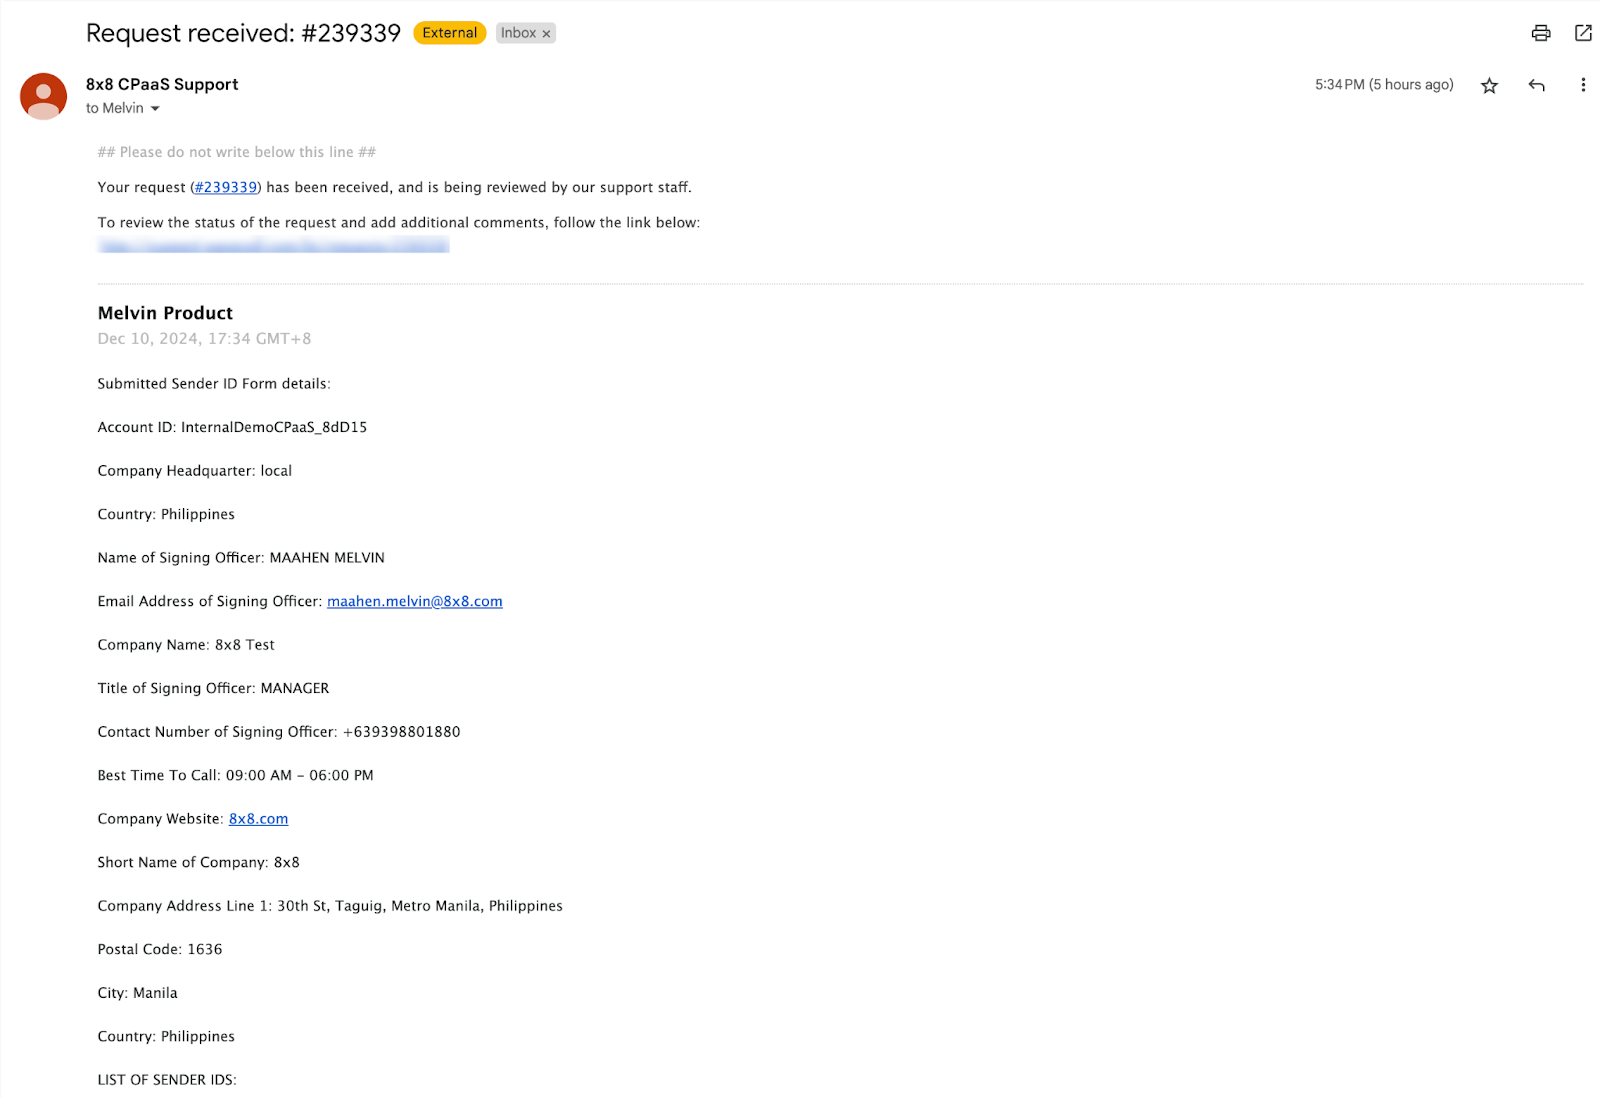
Task: Open the #239339 request link
Action: (226, 188)
